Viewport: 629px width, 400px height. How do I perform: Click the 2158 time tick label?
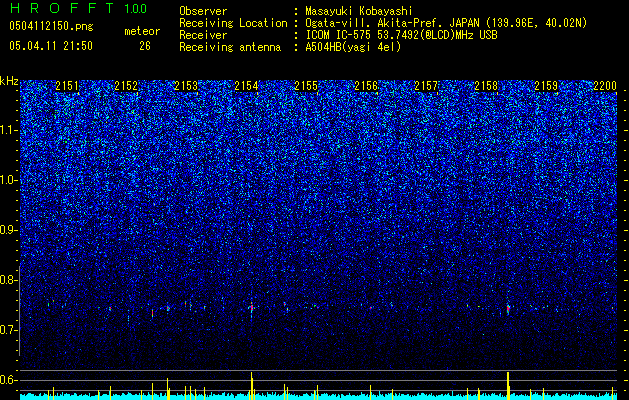tap(486, 86)
